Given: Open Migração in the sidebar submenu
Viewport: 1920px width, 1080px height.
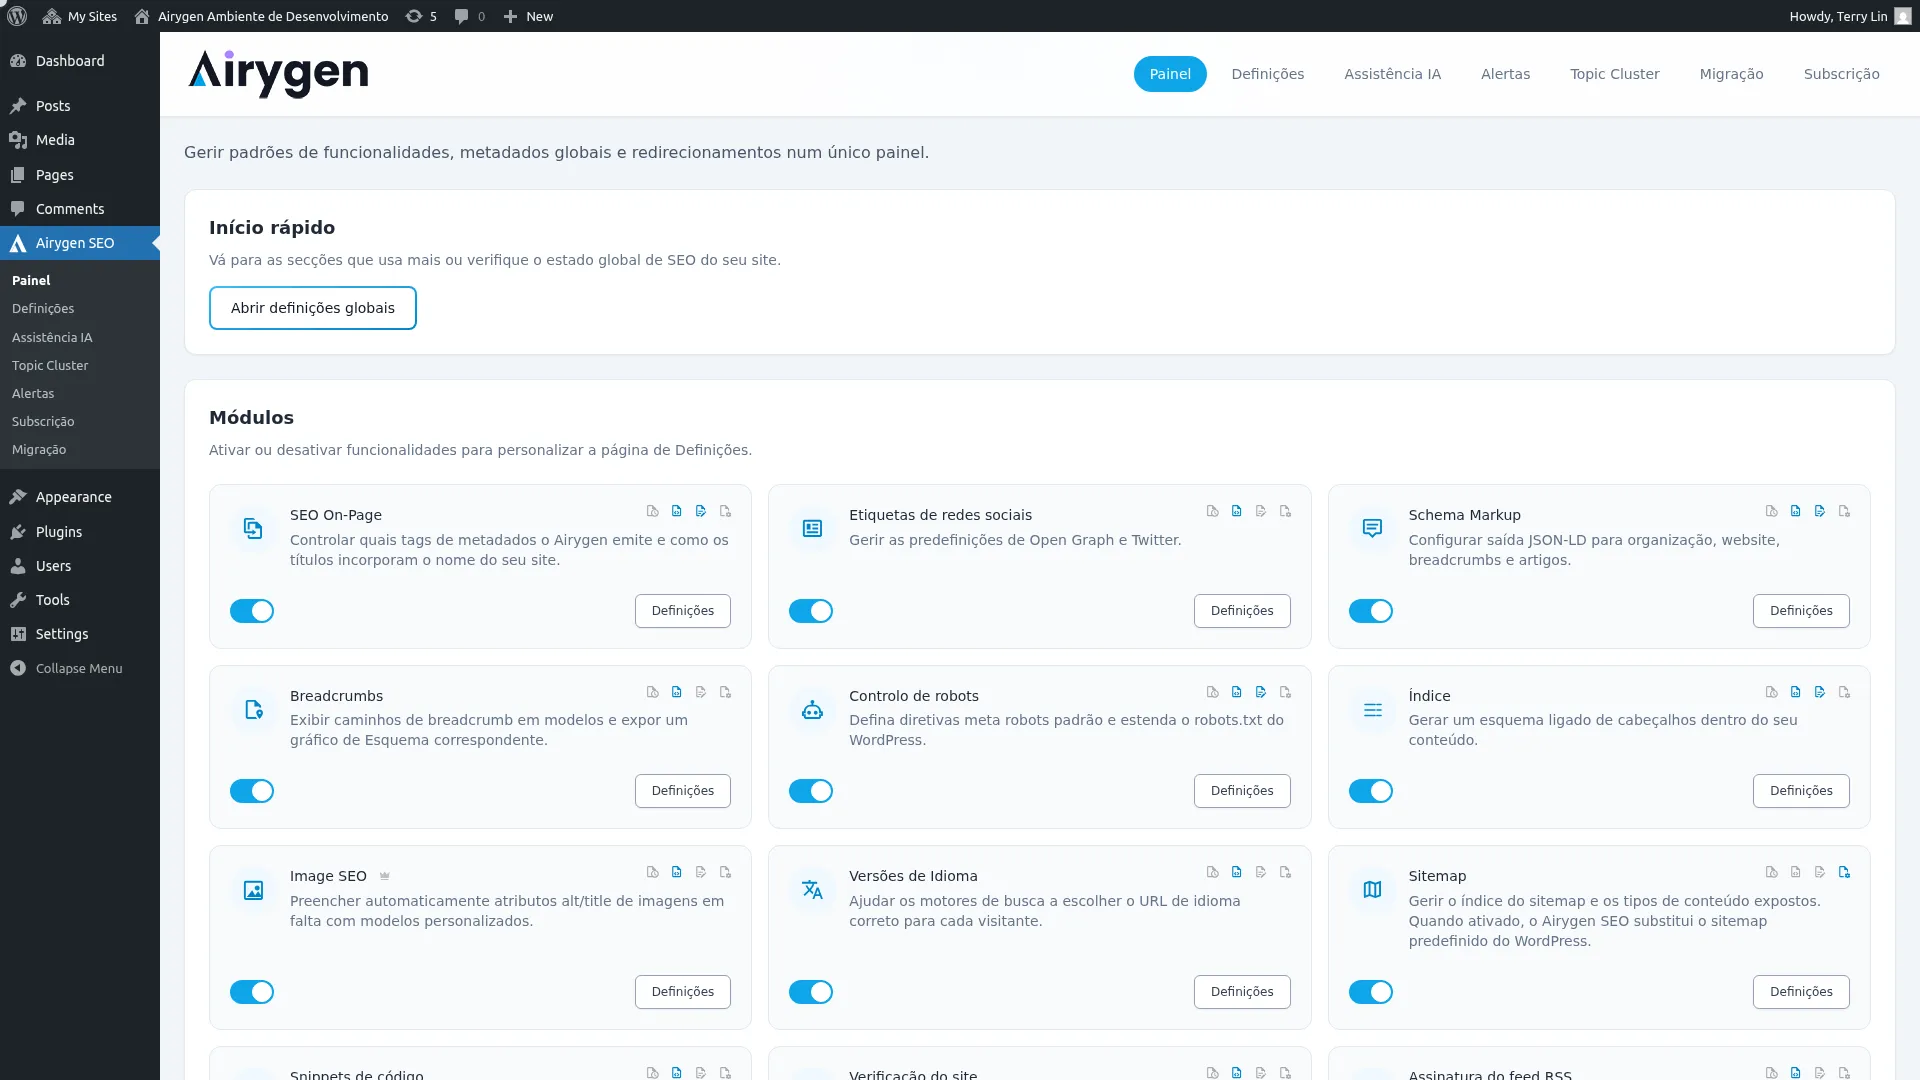Looking at the screenshot, I should coord(39,450).
